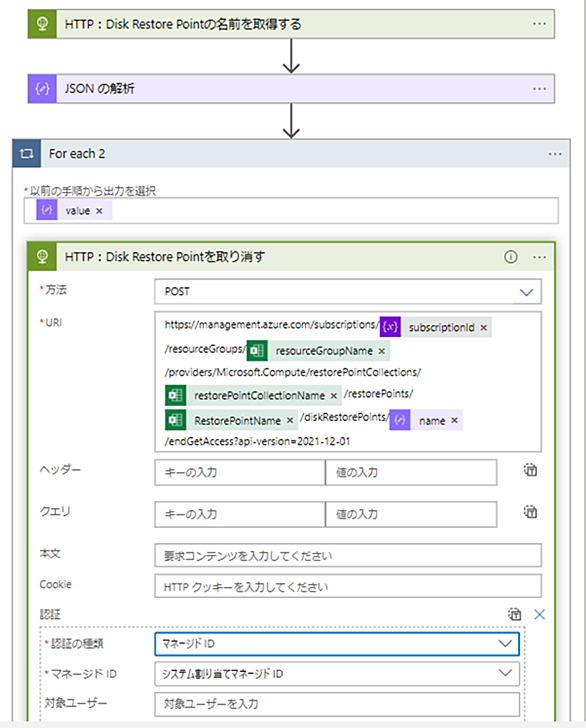Viewport: 586px width, 728px height.
Task: Switch クエリ to text mode icon
Action: click(530, 512)
